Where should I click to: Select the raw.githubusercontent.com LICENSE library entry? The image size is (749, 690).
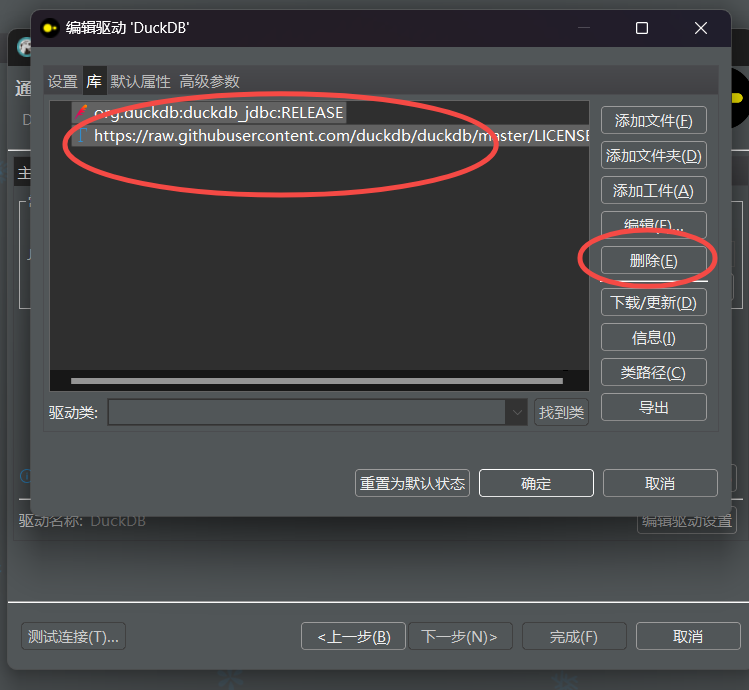pyautogui.click(x=331, y=136)
